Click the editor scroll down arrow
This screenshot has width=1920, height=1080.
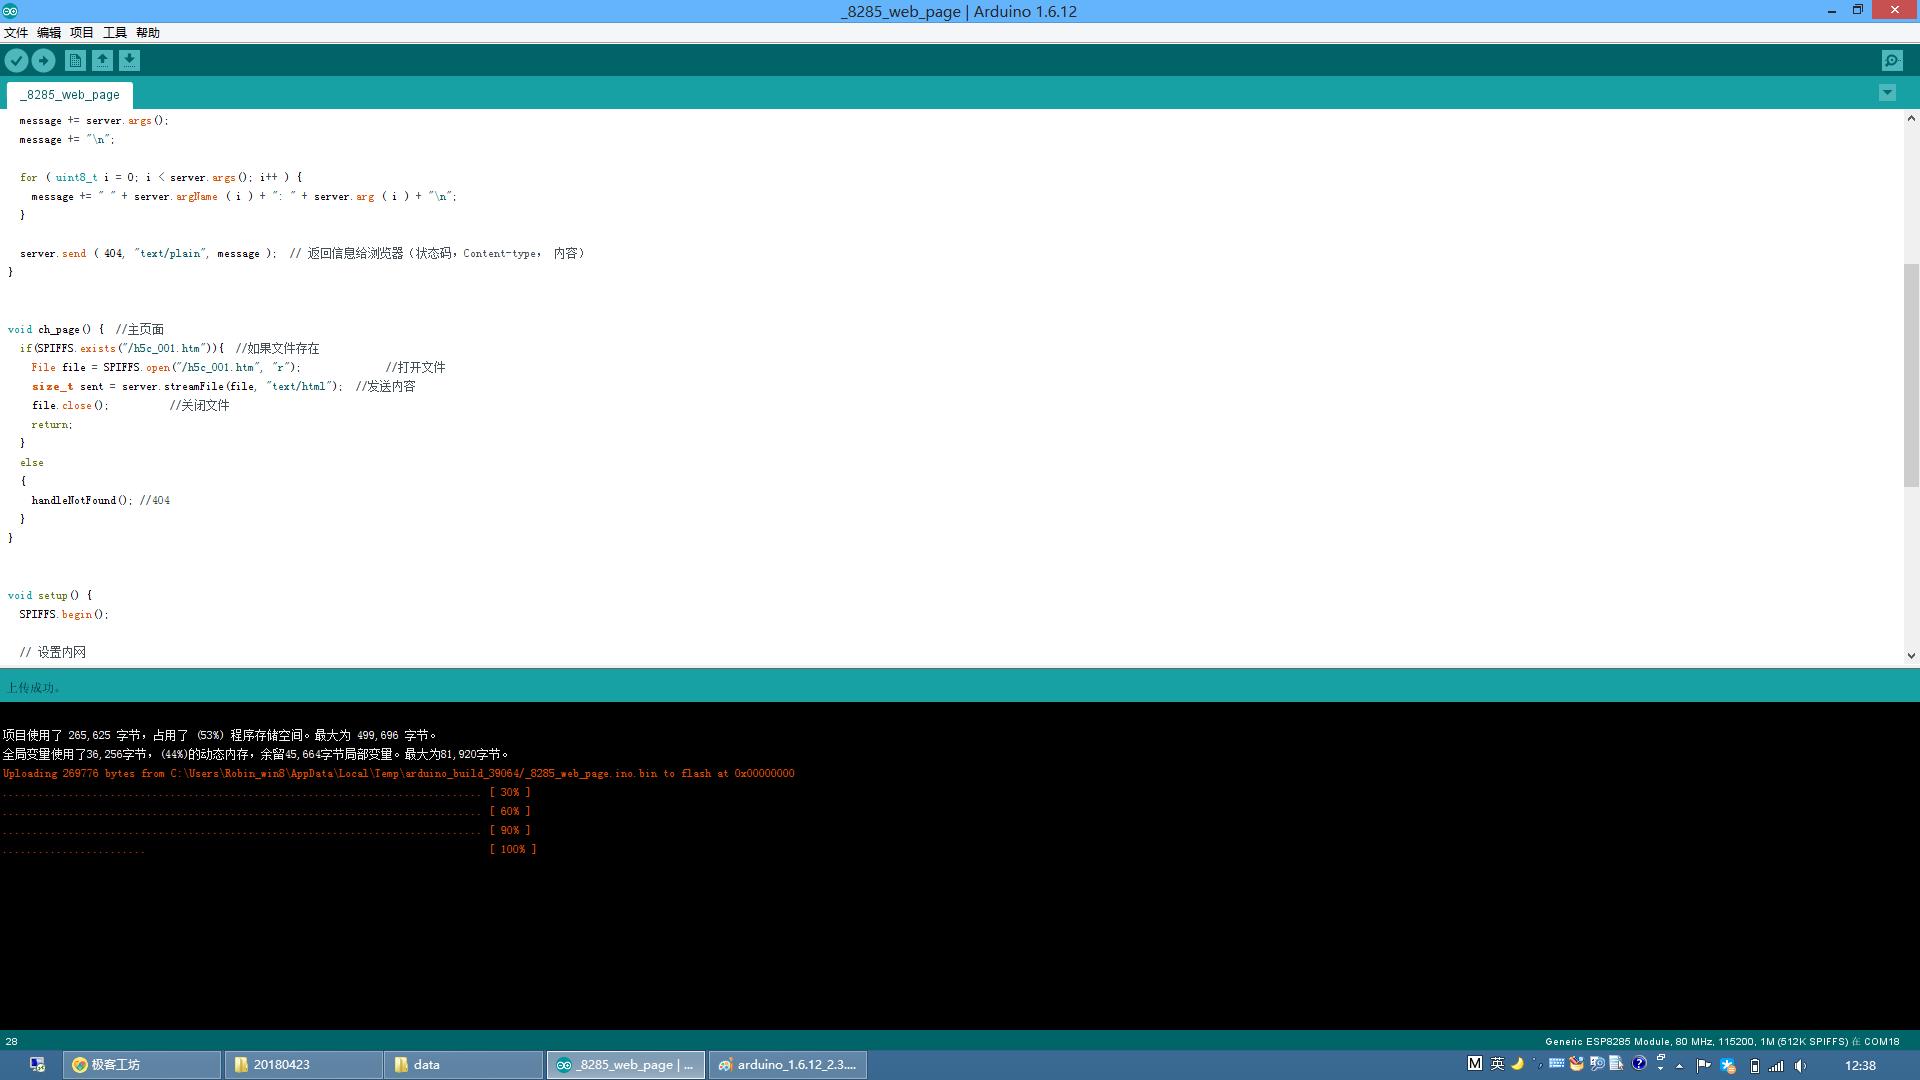1911,656
